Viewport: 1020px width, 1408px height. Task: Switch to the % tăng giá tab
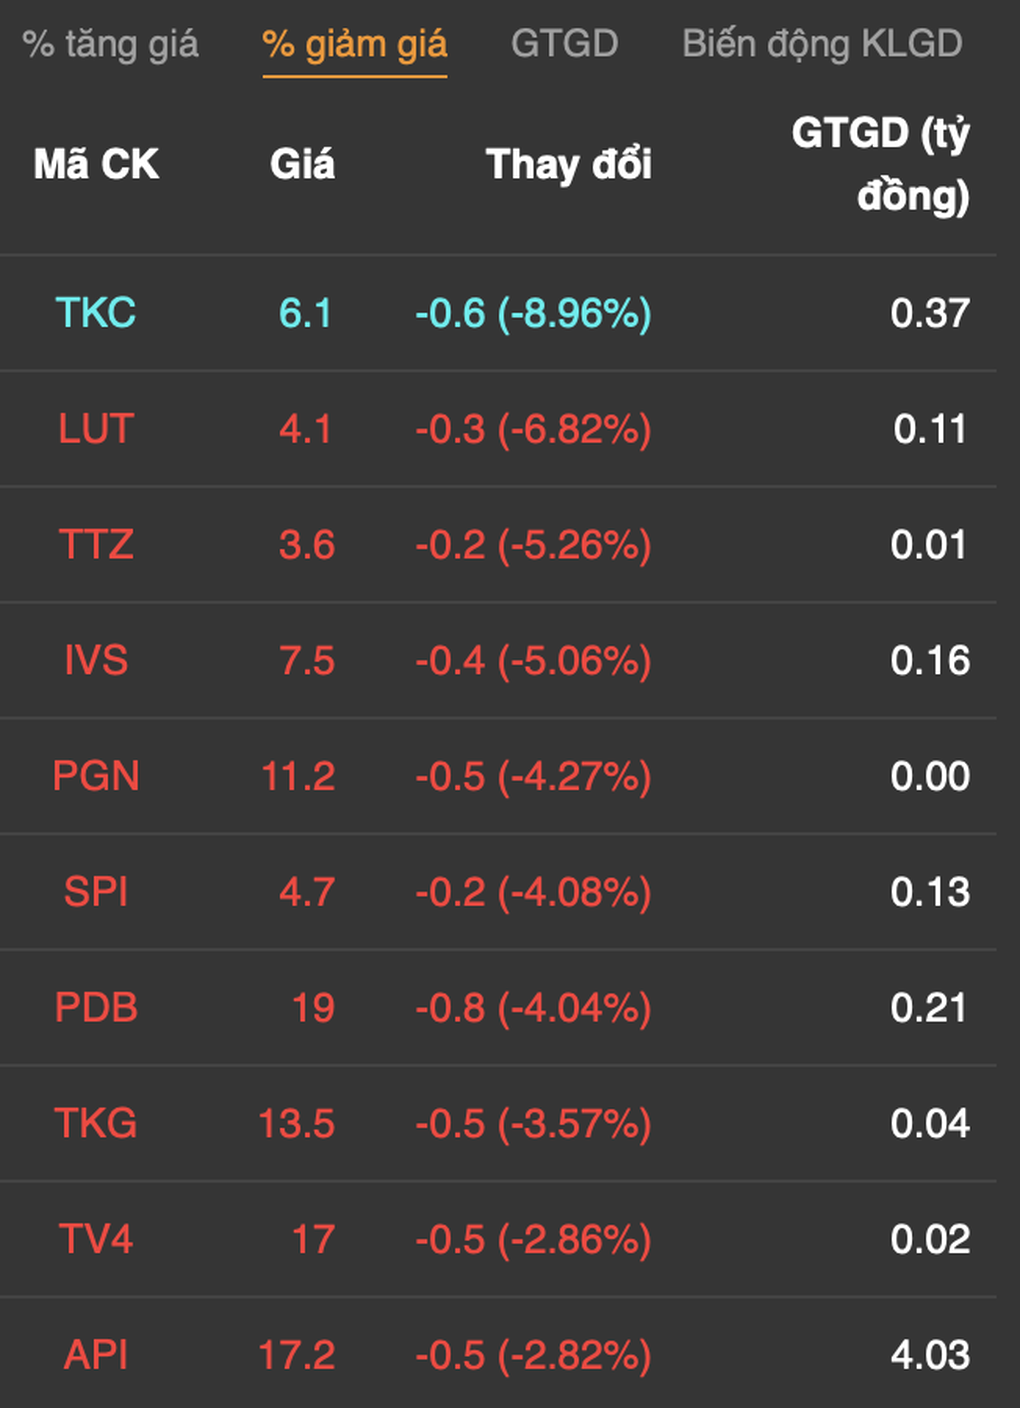click(111, 44)
